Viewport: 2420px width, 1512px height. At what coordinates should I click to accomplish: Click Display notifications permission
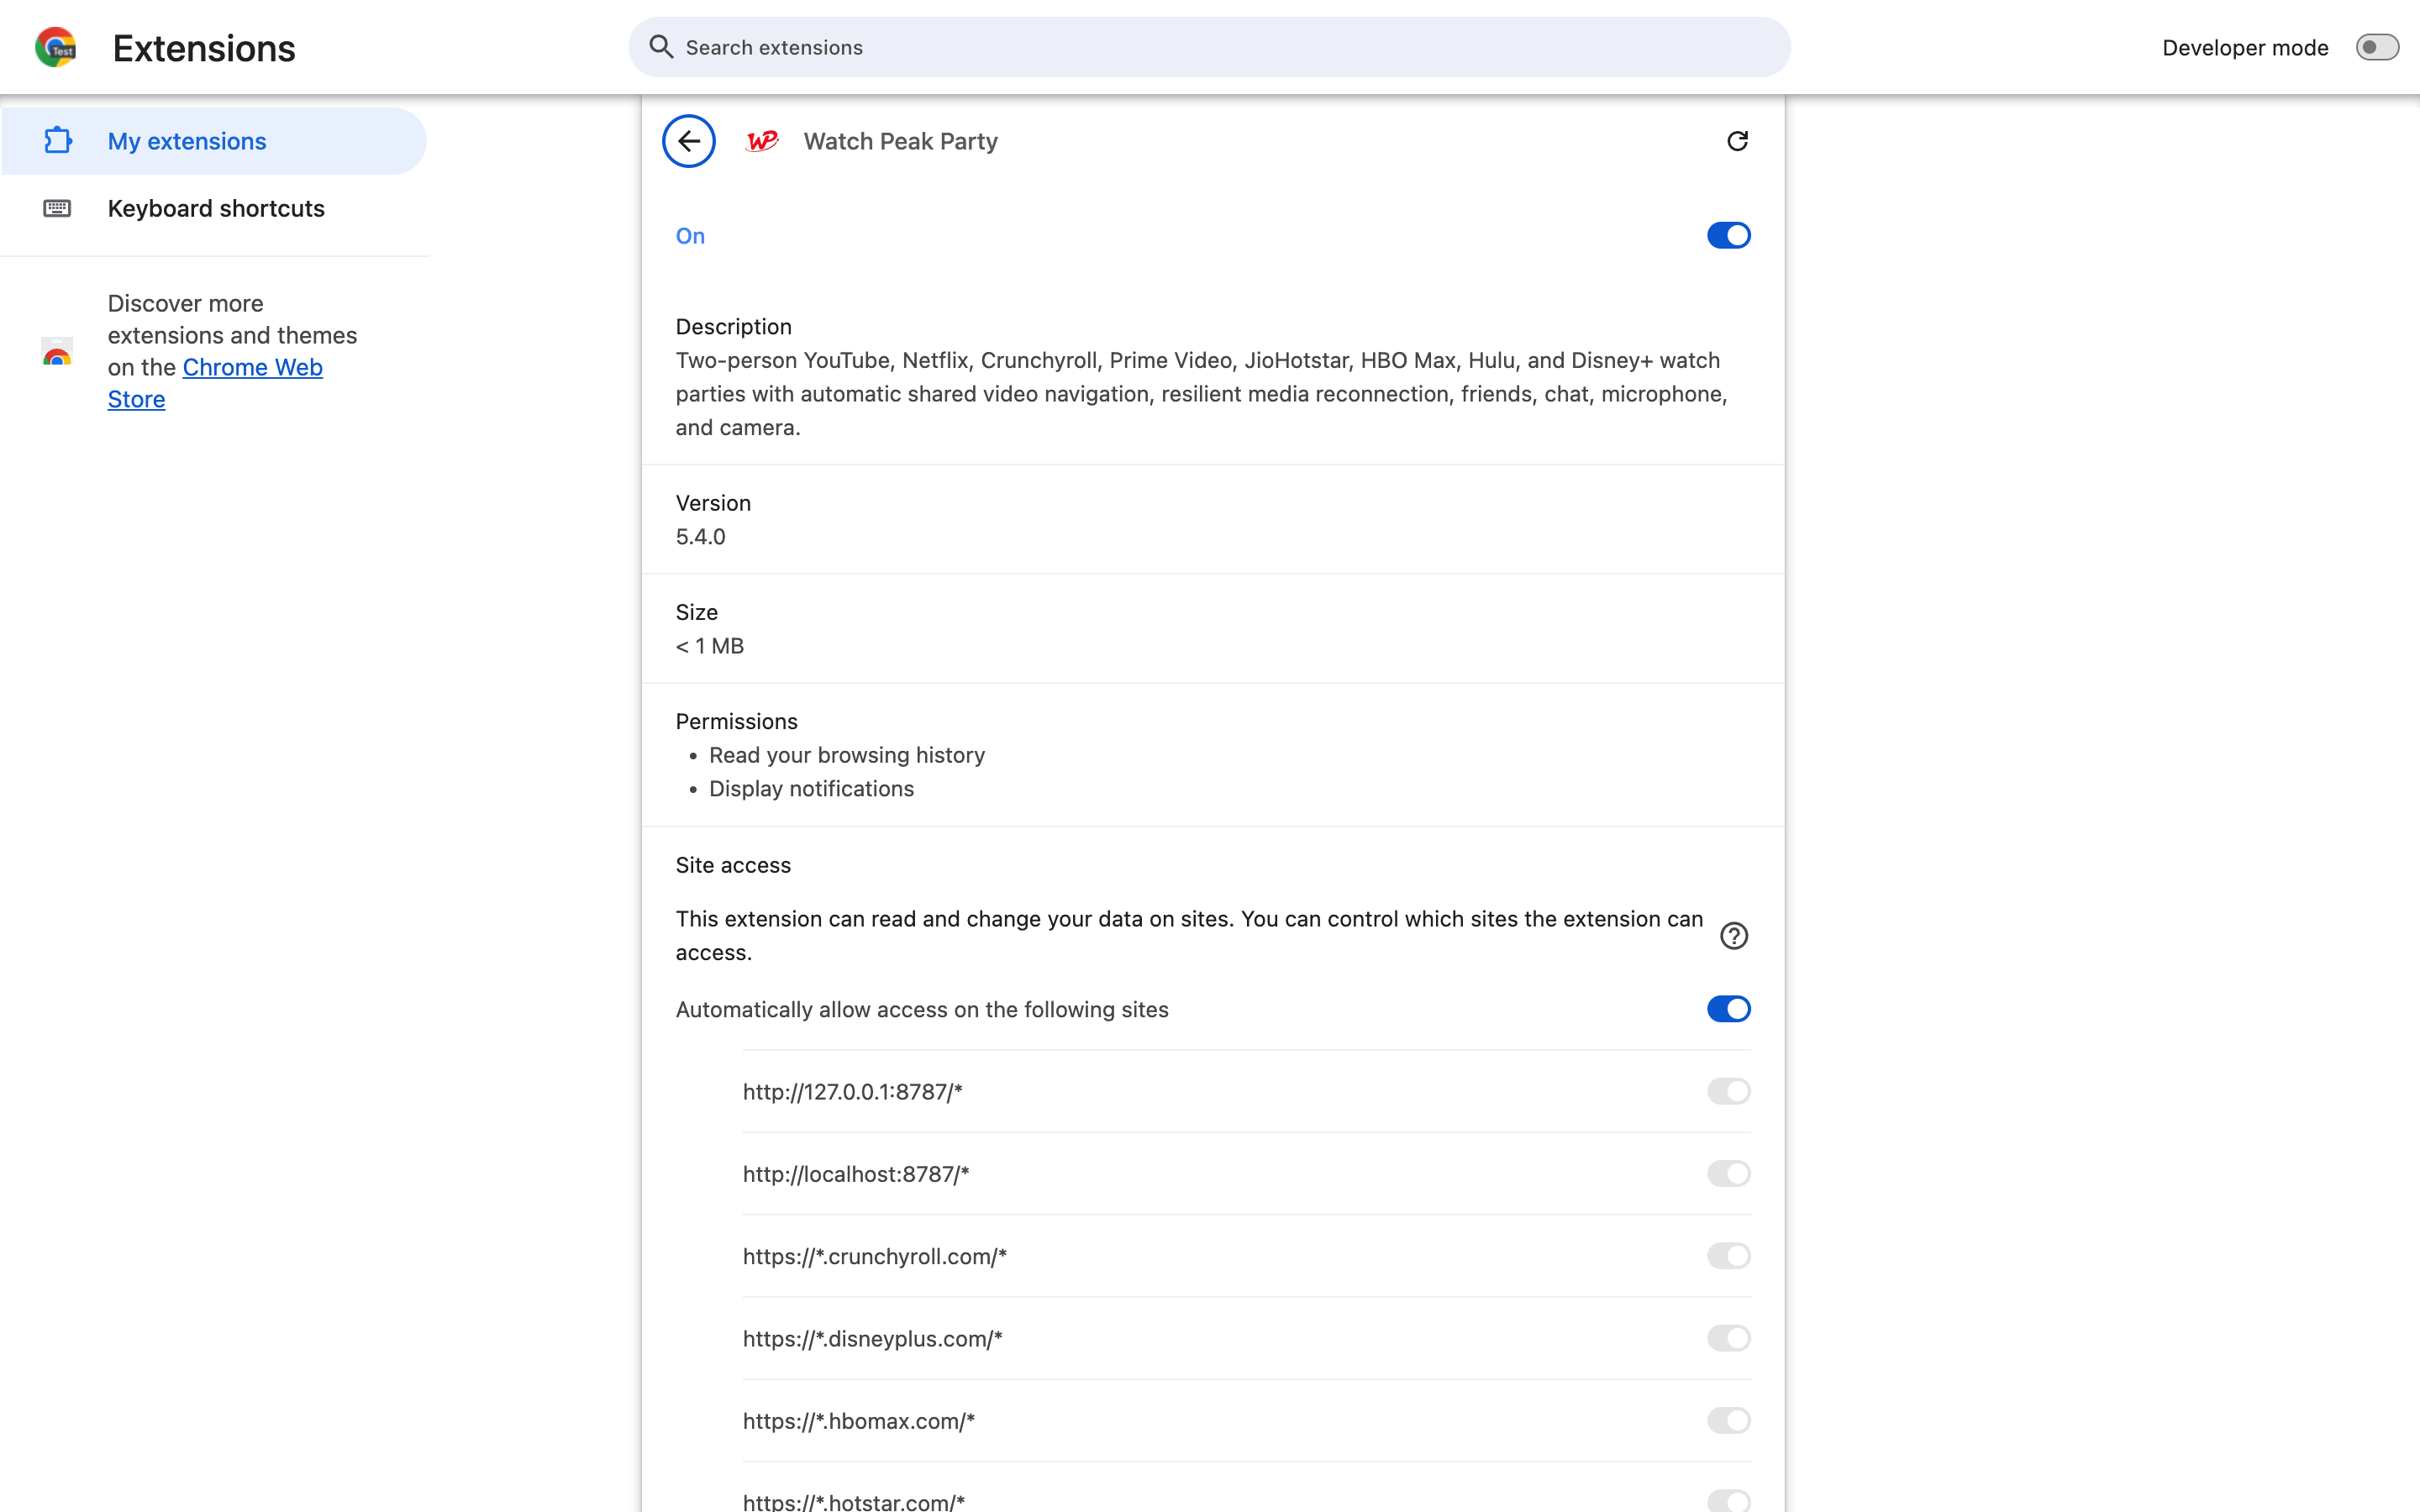pyautogui.click(x=811, y=789)
